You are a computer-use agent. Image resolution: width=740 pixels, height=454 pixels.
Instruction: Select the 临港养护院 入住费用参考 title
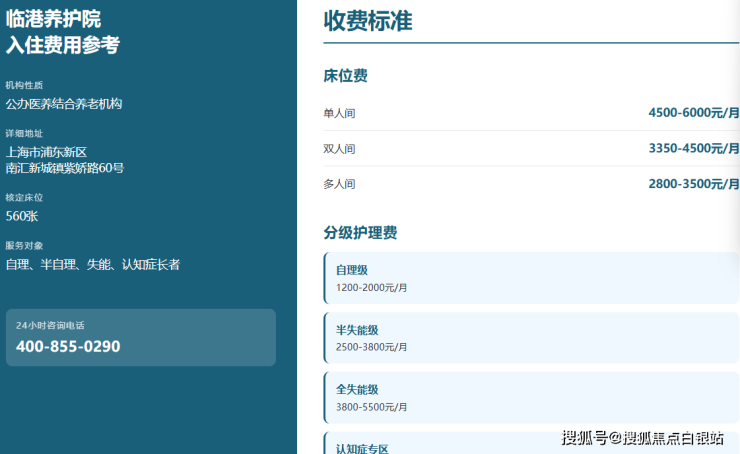[x=62, y=32]
